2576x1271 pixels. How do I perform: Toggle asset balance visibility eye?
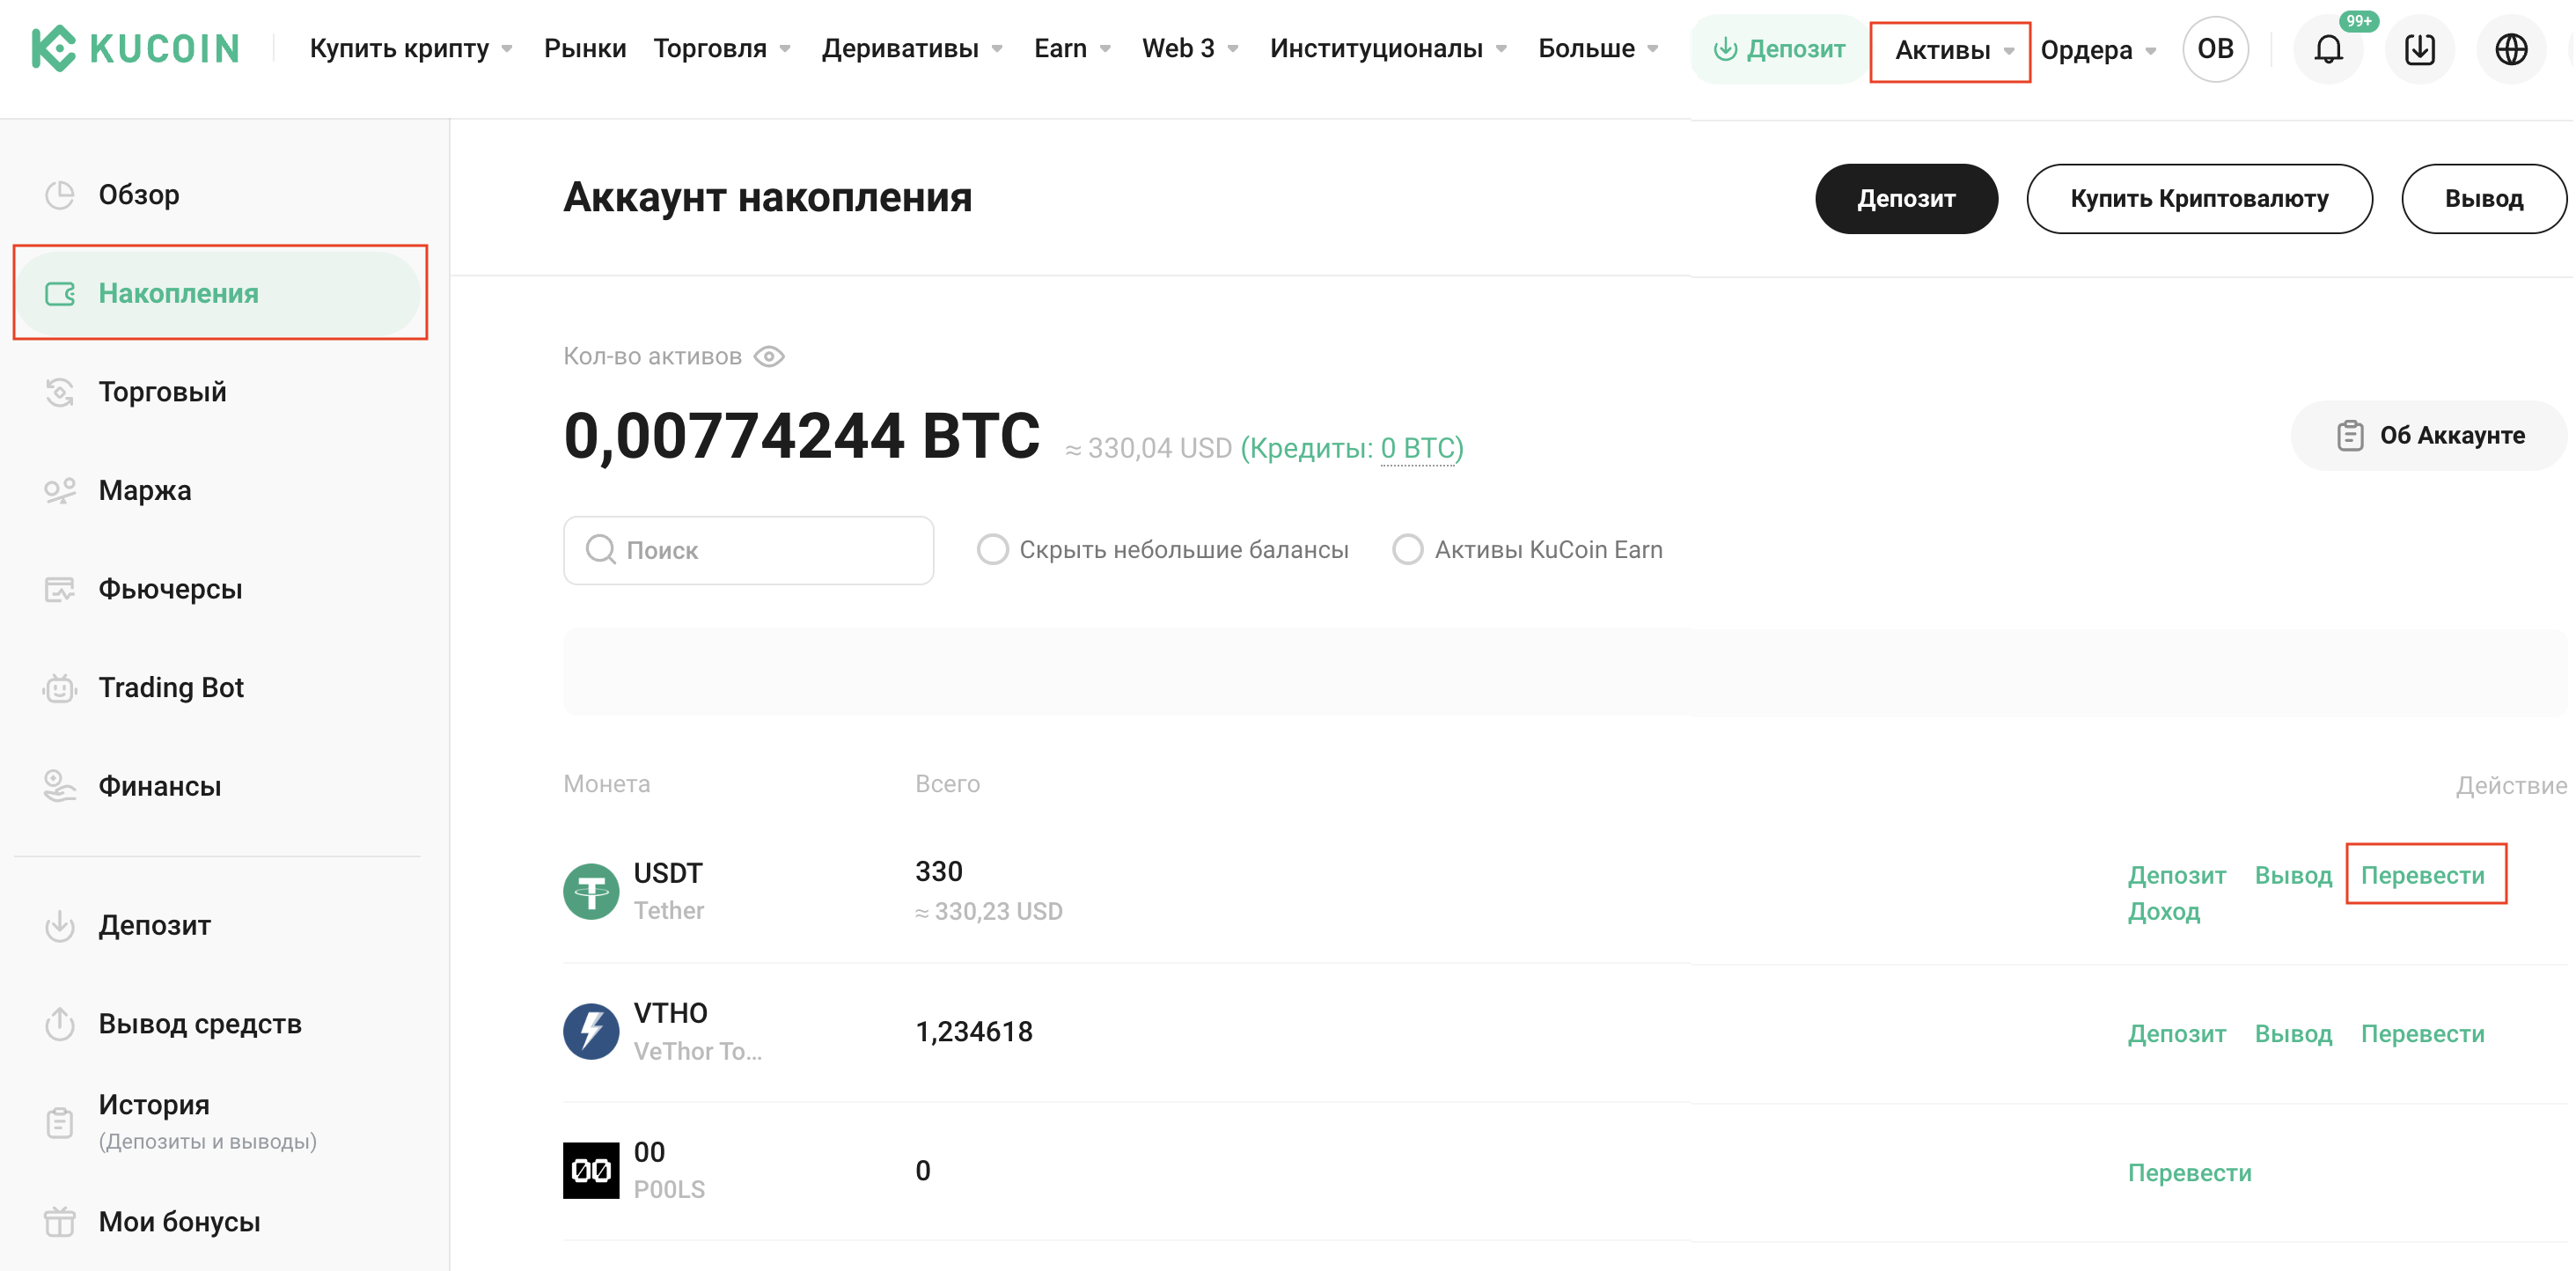coord(769,356)
